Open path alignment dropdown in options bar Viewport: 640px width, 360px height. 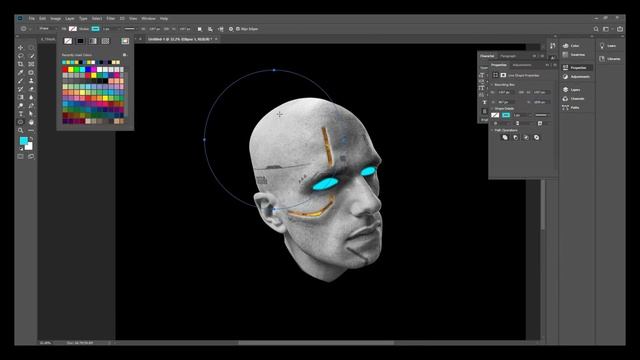point(210,29)
